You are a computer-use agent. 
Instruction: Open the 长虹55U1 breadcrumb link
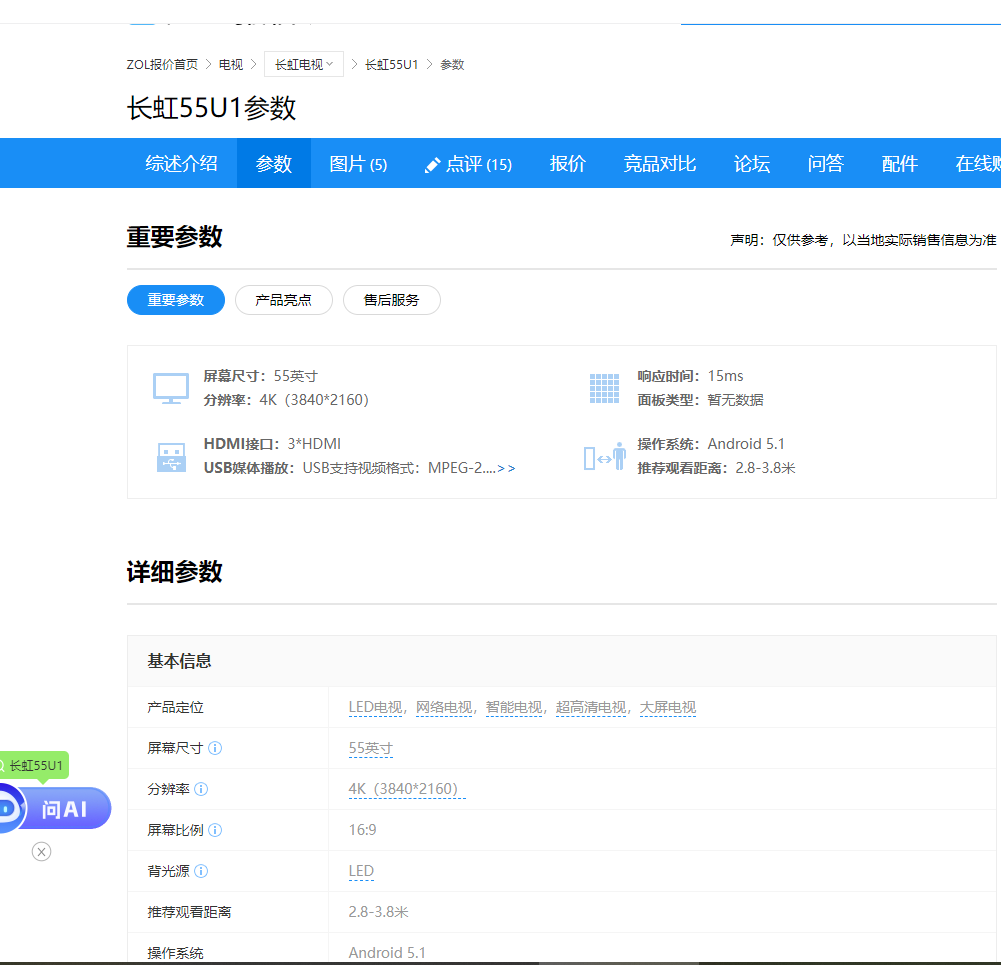pyautogui.click(x=391, y=64)
